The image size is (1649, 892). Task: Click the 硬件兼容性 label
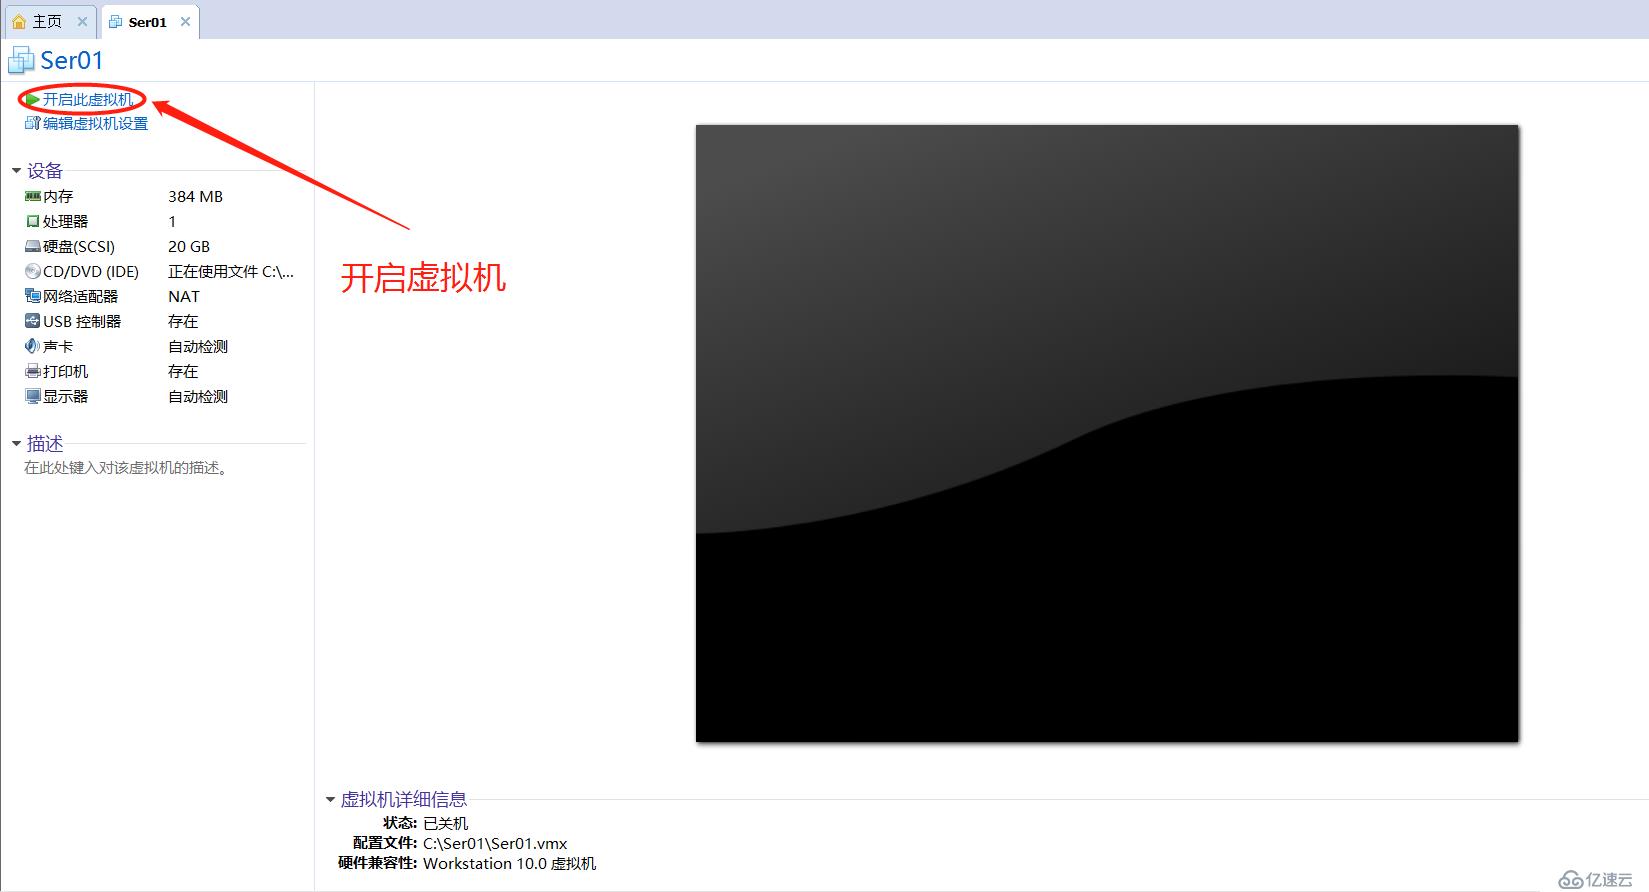(x=378, y=864)
